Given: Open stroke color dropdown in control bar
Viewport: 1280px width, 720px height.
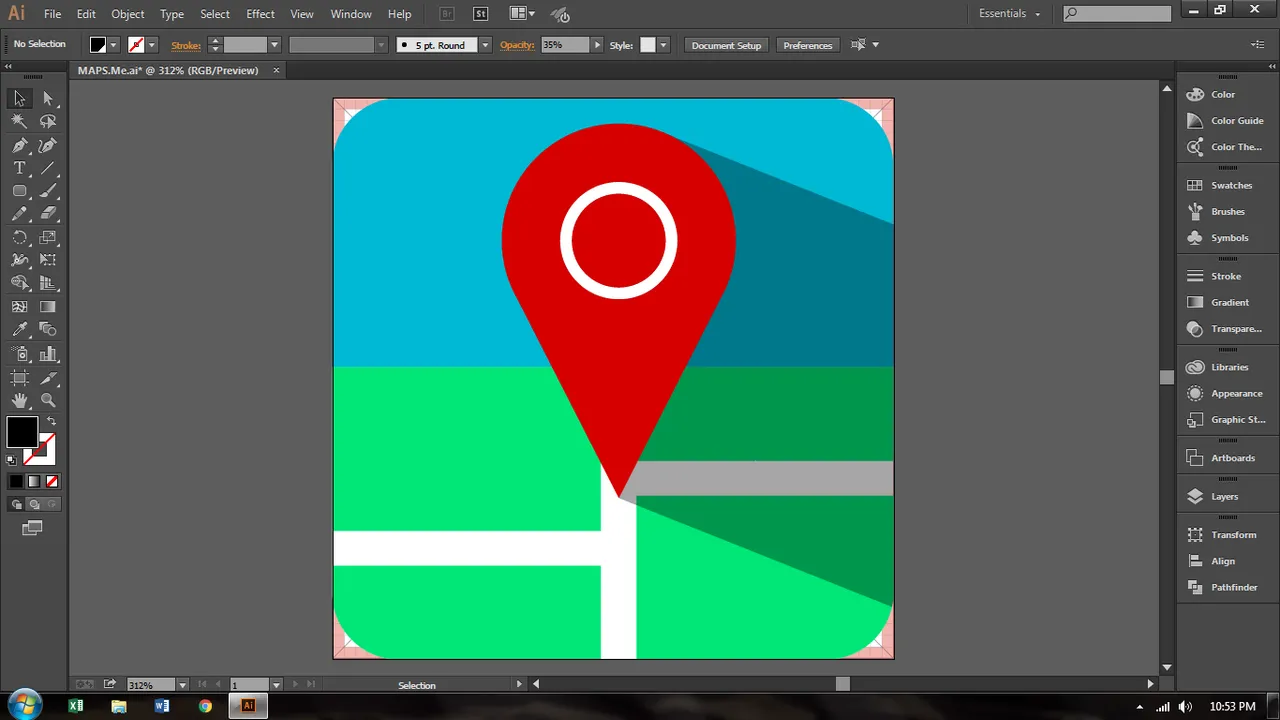Looking at the screenshot, I should click(152, 45).
